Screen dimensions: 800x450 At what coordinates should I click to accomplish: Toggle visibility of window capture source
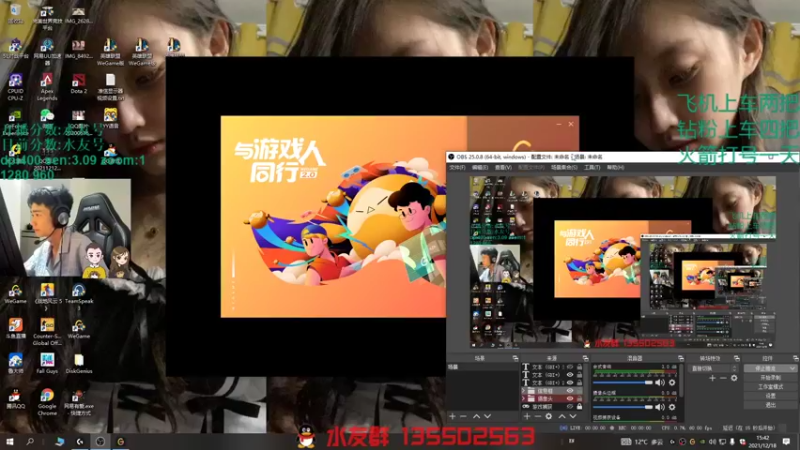coord(570,407)
